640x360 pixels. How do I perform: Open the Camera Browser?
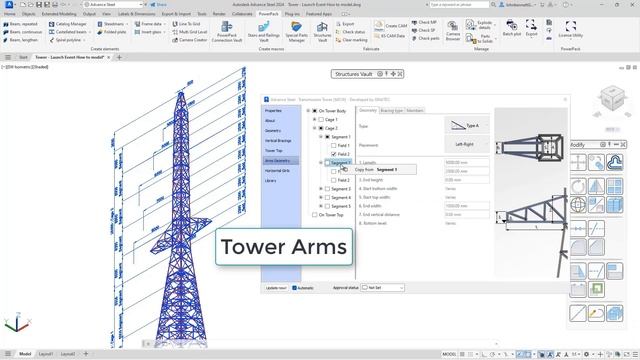[x=453, y=31]
